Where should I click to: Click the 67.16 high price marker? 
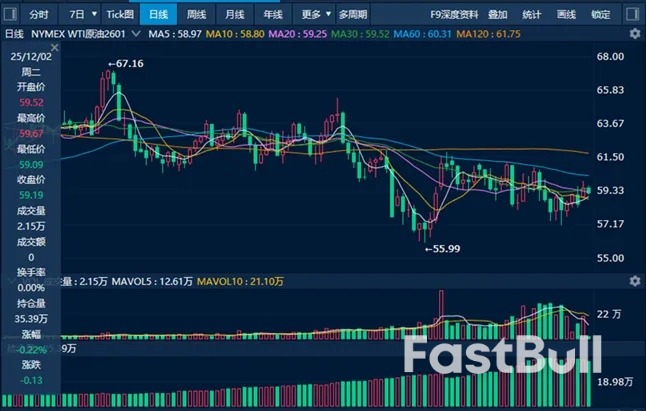[126, 64]
